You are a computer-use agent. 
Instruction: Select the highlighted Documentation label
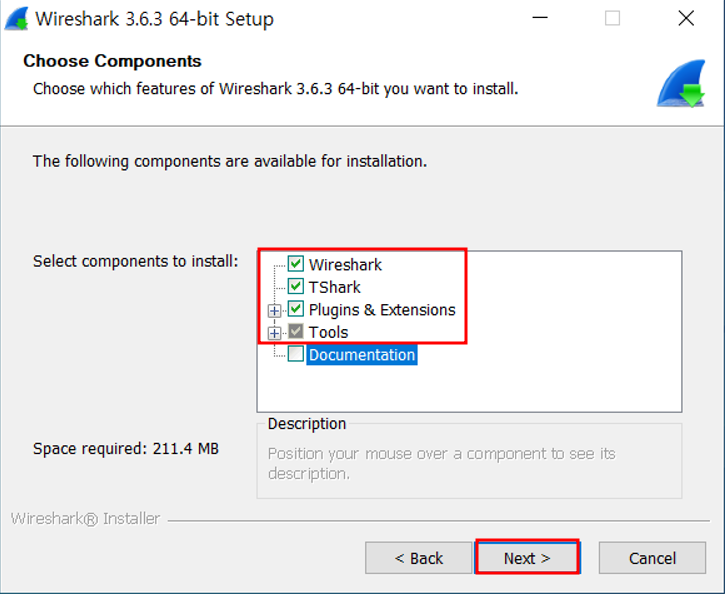click(362, 355)
